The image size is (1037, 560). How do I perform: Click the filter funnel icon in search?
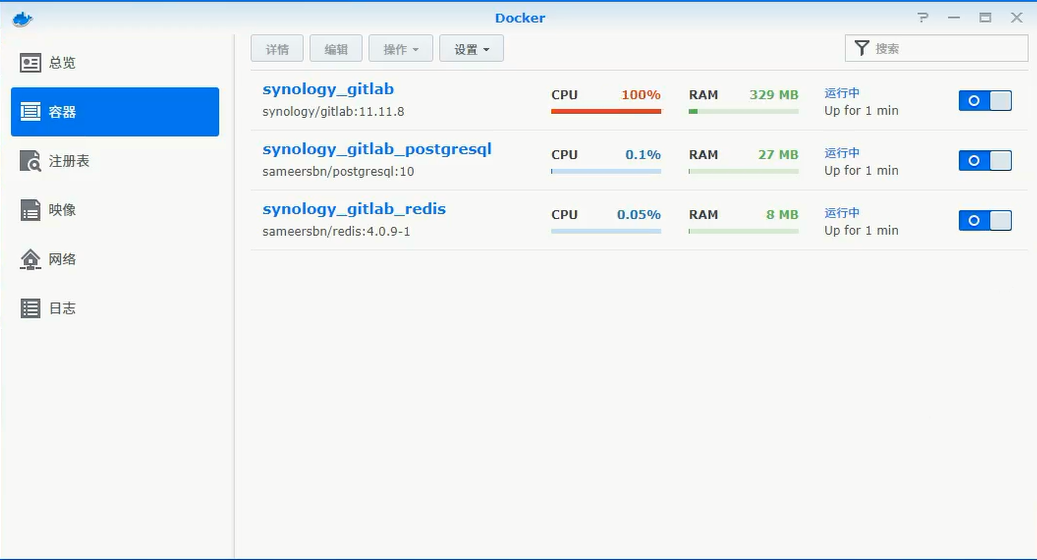coord(862,48)
